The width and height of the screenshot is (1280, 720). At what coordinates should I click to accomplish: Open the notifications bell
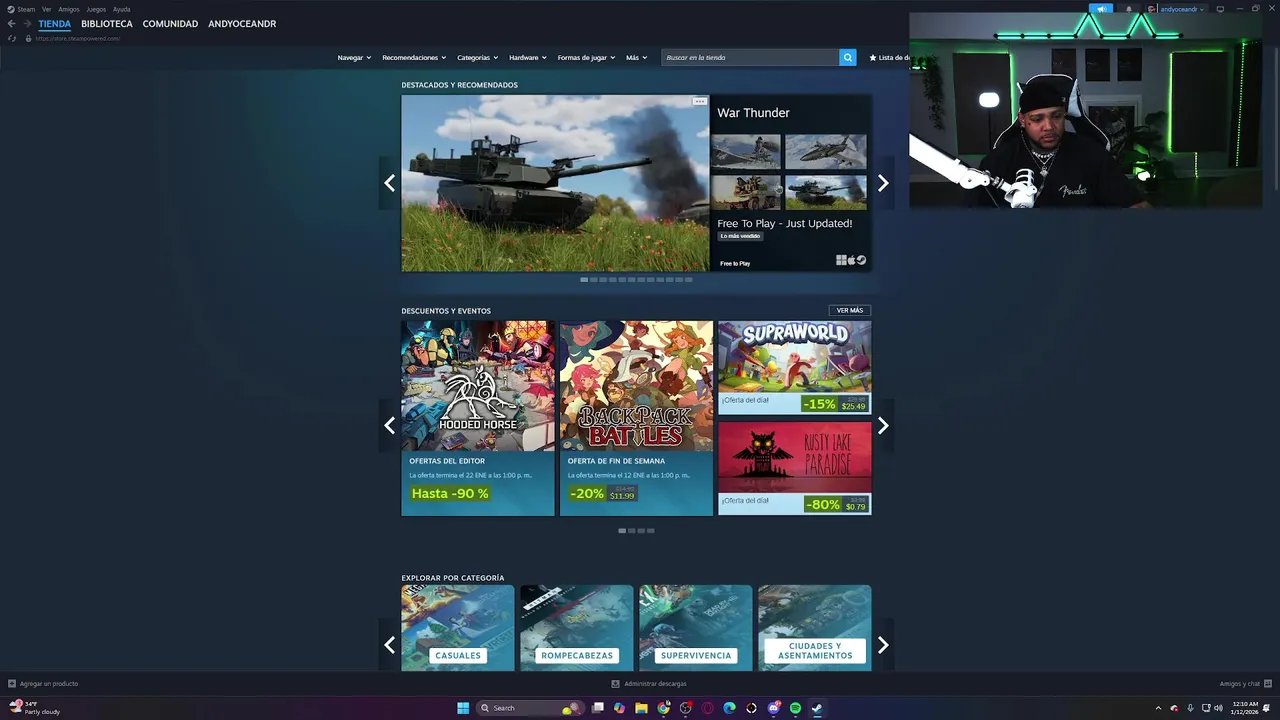(x=1129, y=9)
